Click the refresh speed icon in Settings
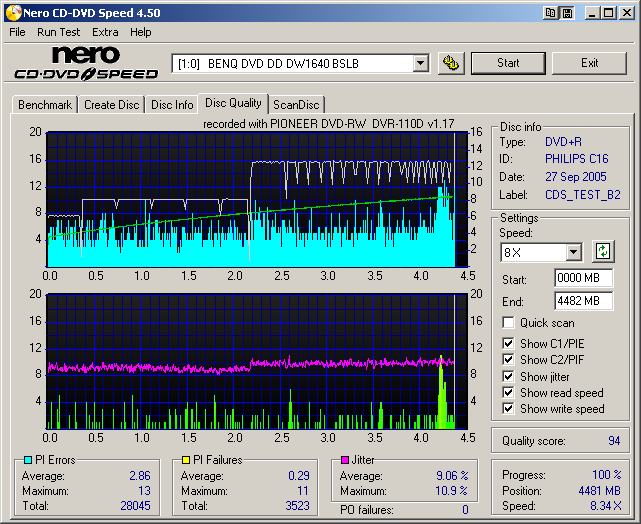641x524 pixels. (603, 251)
